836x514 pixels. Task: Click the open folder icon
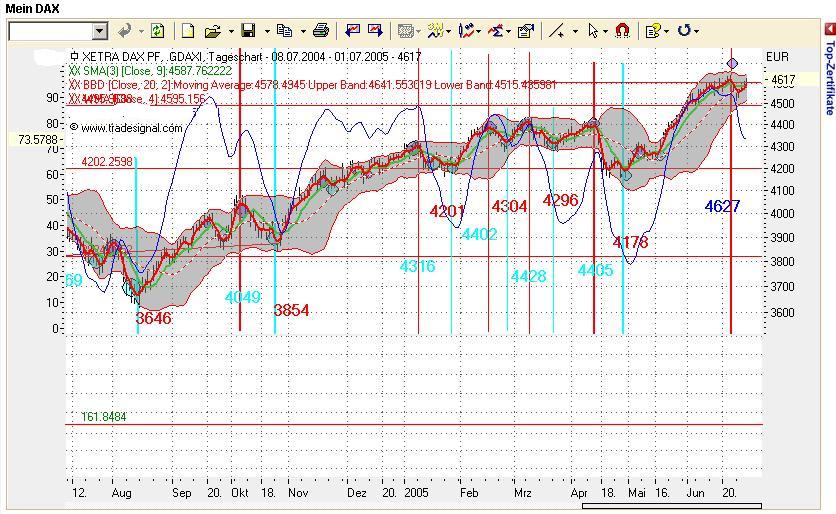coord(213,31)
